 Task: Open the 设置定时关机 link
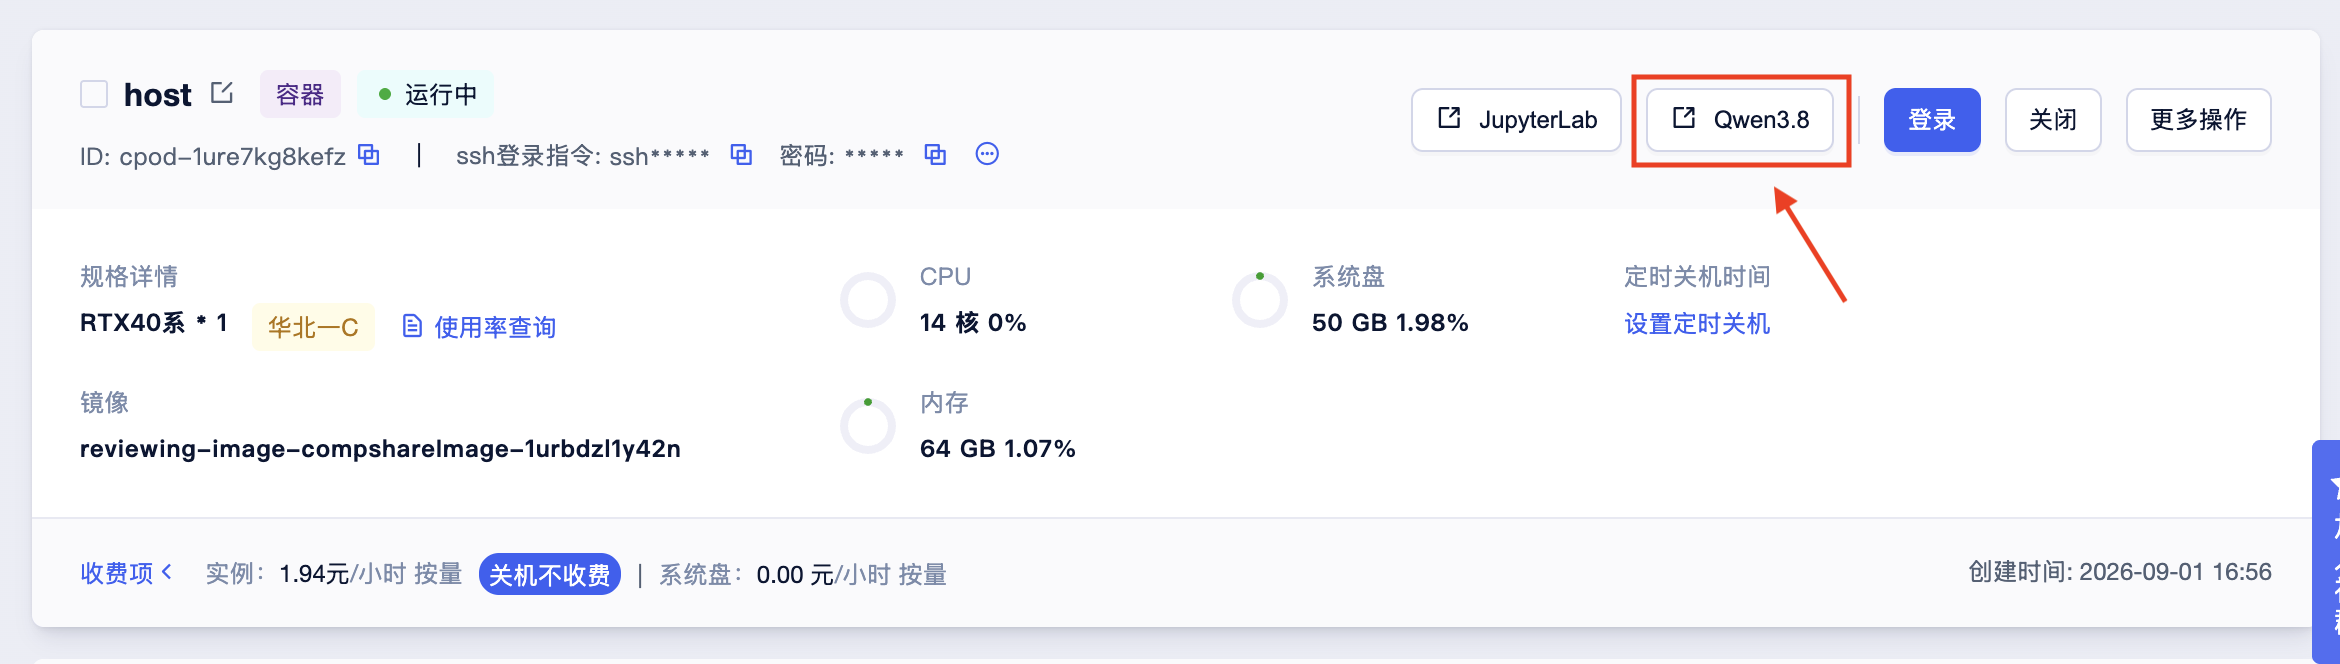click(x=1697, y=324)
